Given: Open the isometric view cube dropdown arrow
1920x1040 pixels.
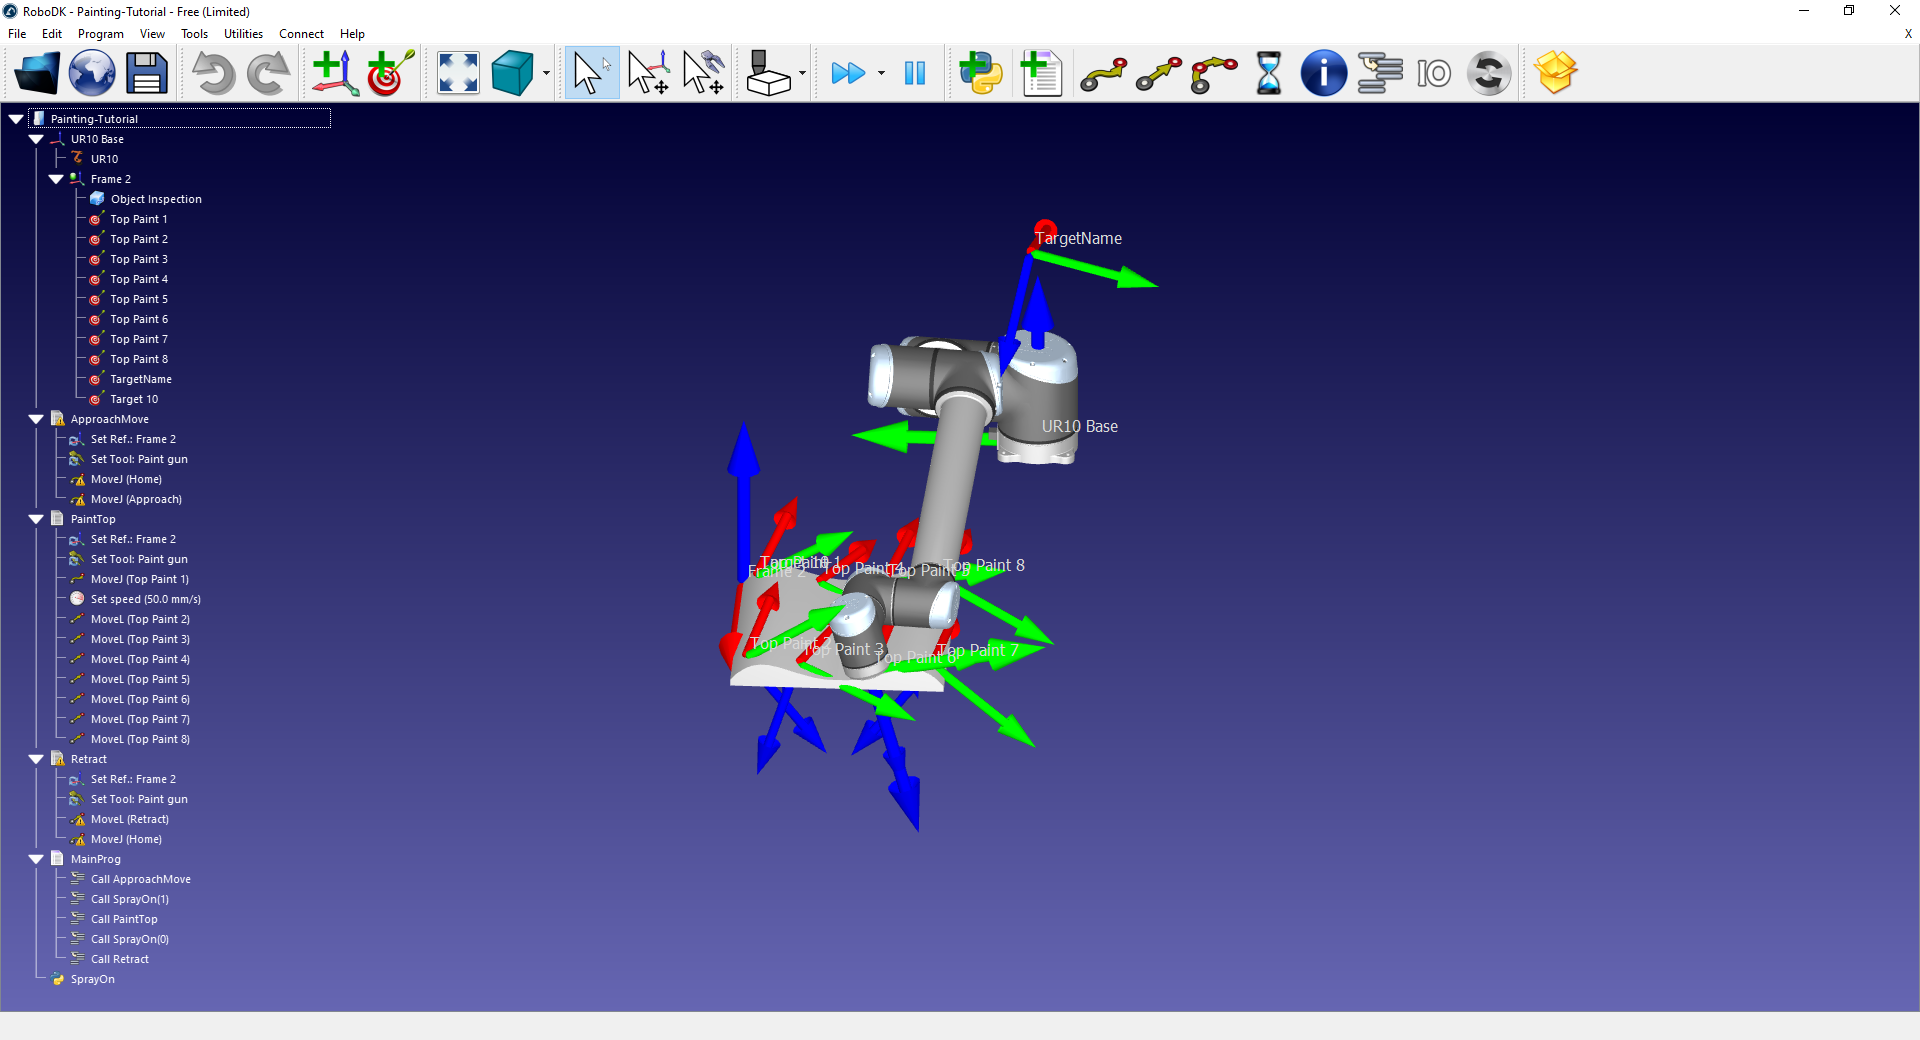Looking at the screenshot, I should pyautogui.click(x=546, y=73).
